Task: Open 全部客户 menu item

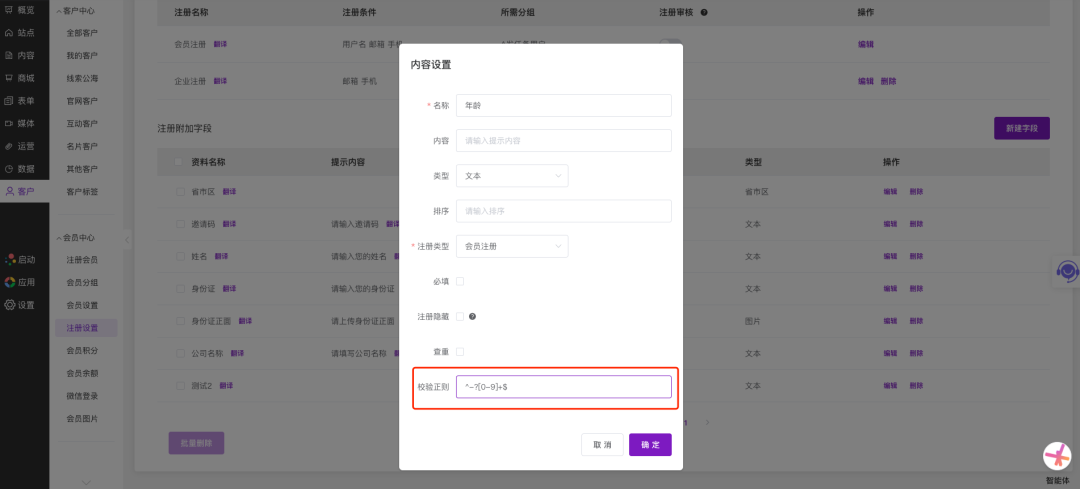Action: [82, 32]
